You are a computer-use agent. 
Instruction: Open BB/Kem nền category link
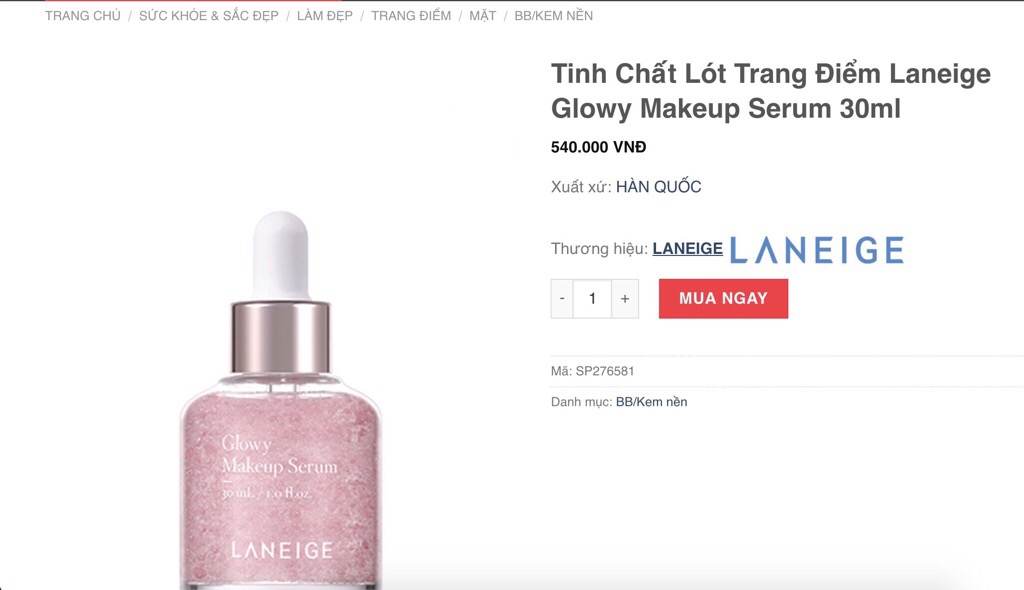tap(651, 402)
